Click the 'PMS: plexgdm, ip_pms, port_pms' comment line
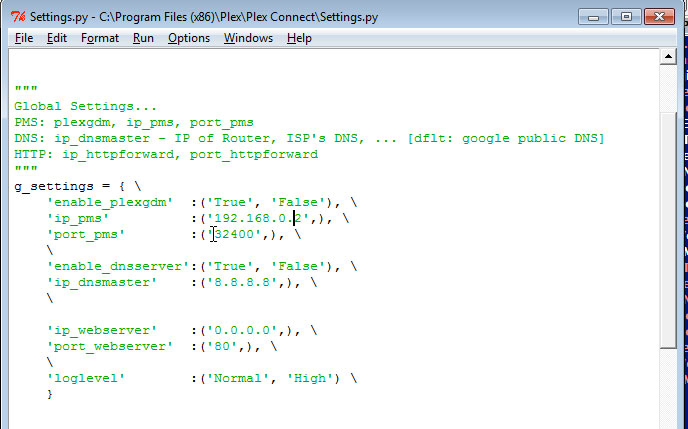 coord(134,122)
